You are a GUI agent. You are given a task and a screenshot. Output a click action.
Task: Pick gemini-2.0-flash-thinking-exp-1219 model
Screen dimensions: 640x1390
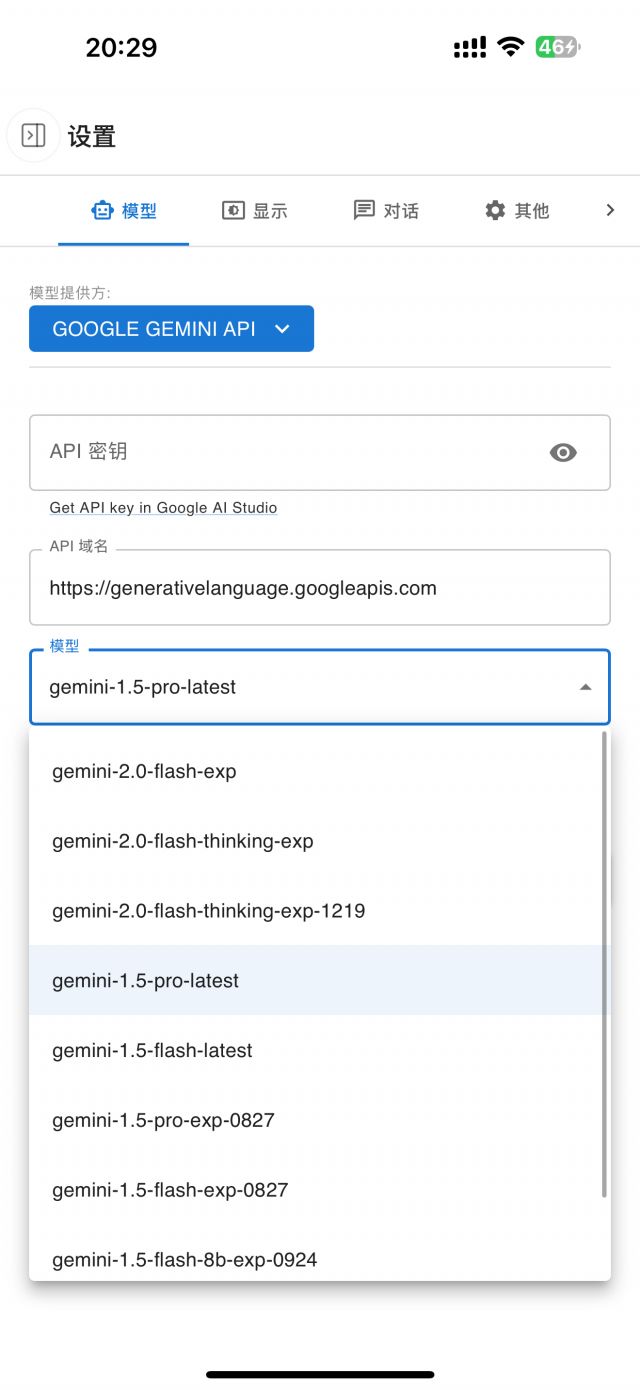click(x=208, y=911)
